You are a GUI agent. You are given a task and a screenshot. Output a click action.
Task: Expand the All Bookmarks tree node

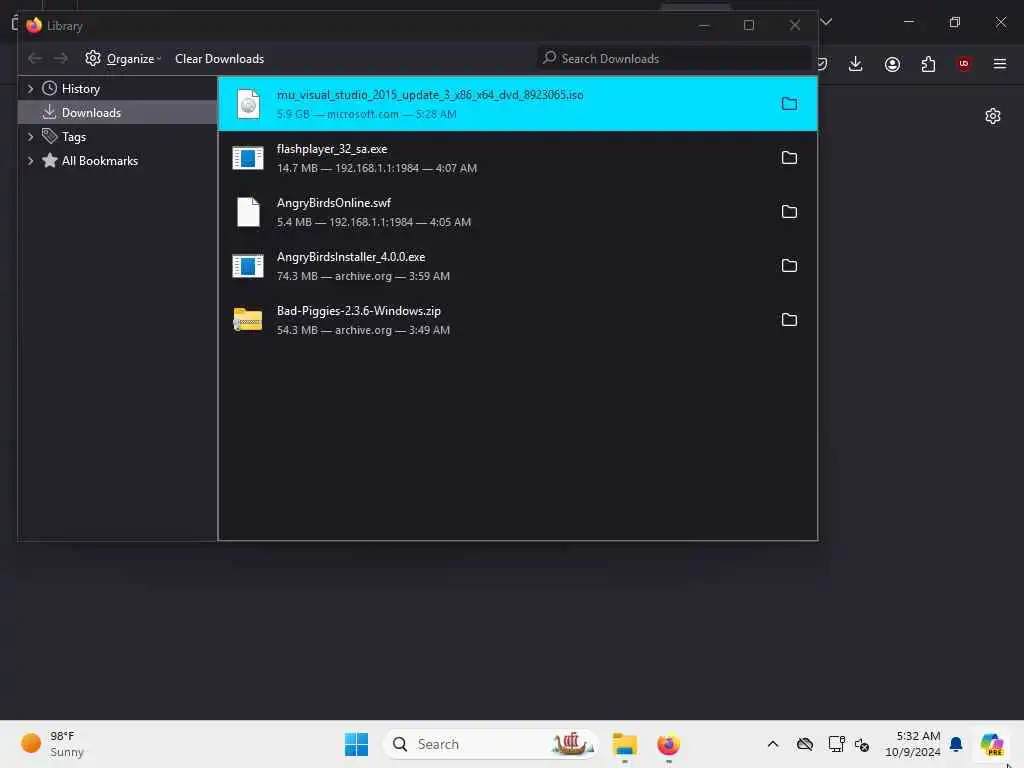point(30,161)
